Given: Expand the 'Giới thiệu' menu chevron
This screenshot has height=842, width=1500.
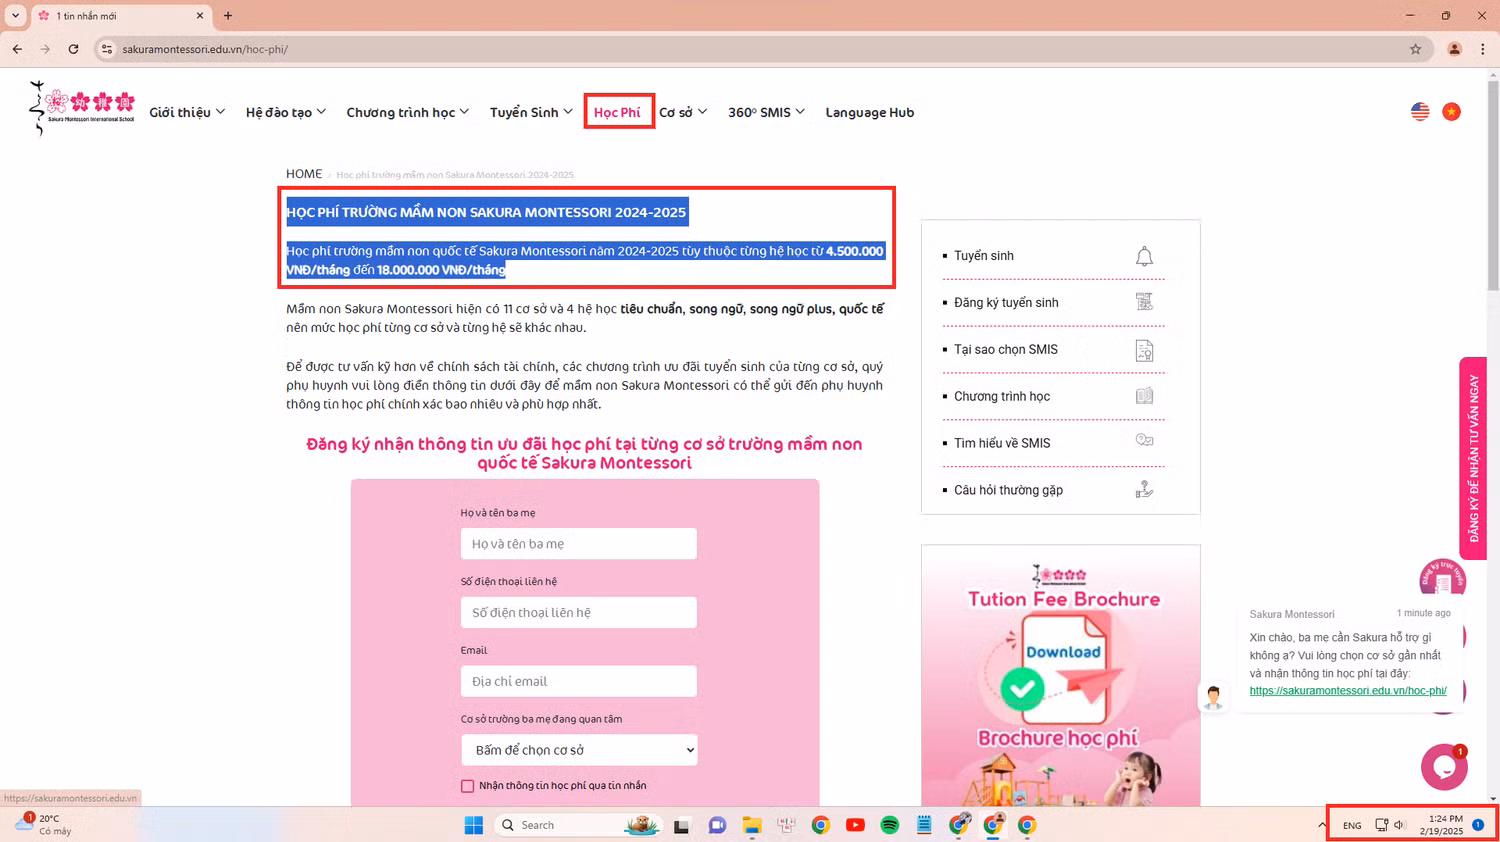Looking at the screenshot, I should [x=220, y=112].
